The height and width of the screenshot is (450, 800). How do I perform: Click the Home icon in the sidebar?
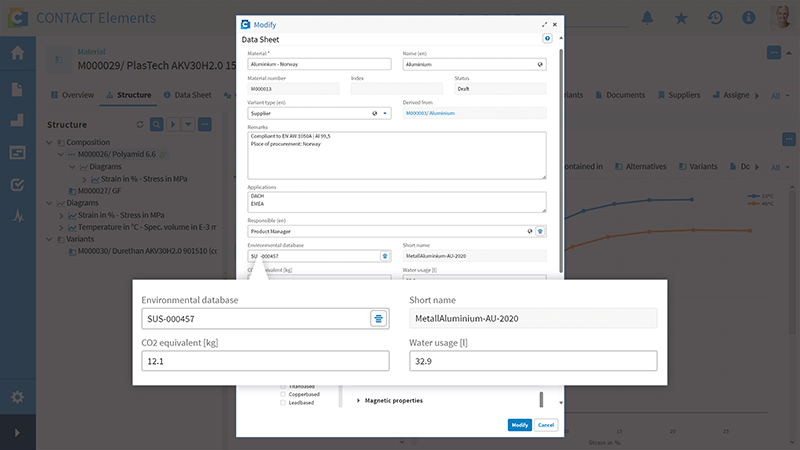17,53
